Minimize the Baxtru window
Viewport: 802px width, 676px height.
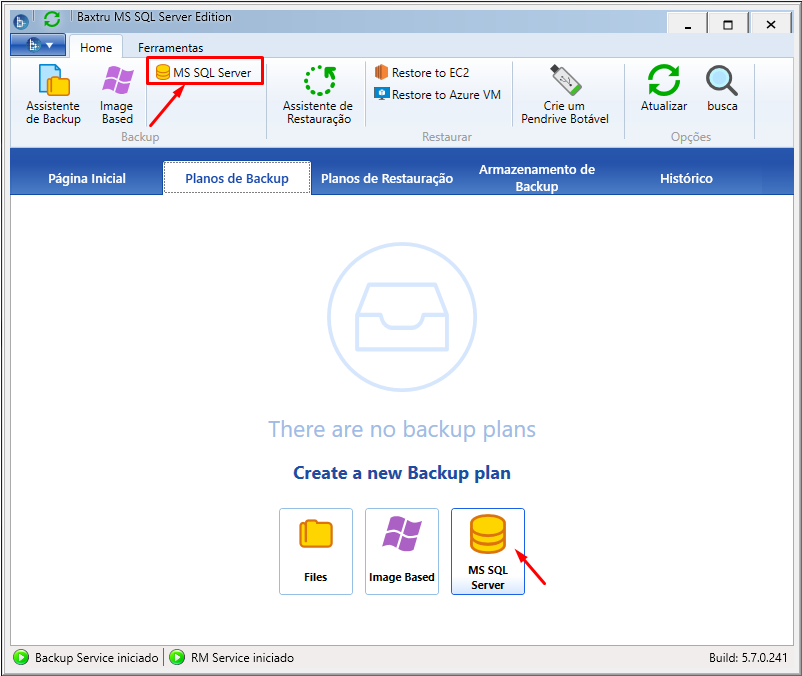(x=687, y=24)
